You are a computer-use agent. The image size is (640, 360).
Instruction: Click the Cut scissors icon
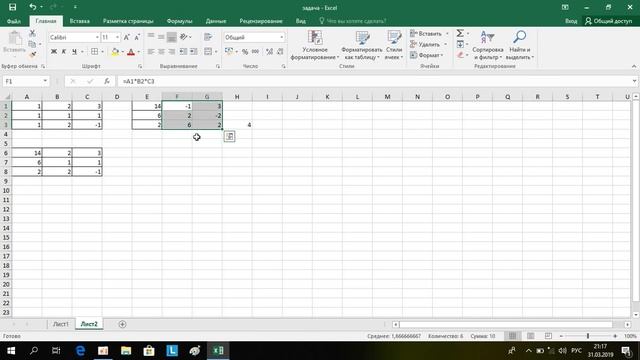(x=32, y=33)
